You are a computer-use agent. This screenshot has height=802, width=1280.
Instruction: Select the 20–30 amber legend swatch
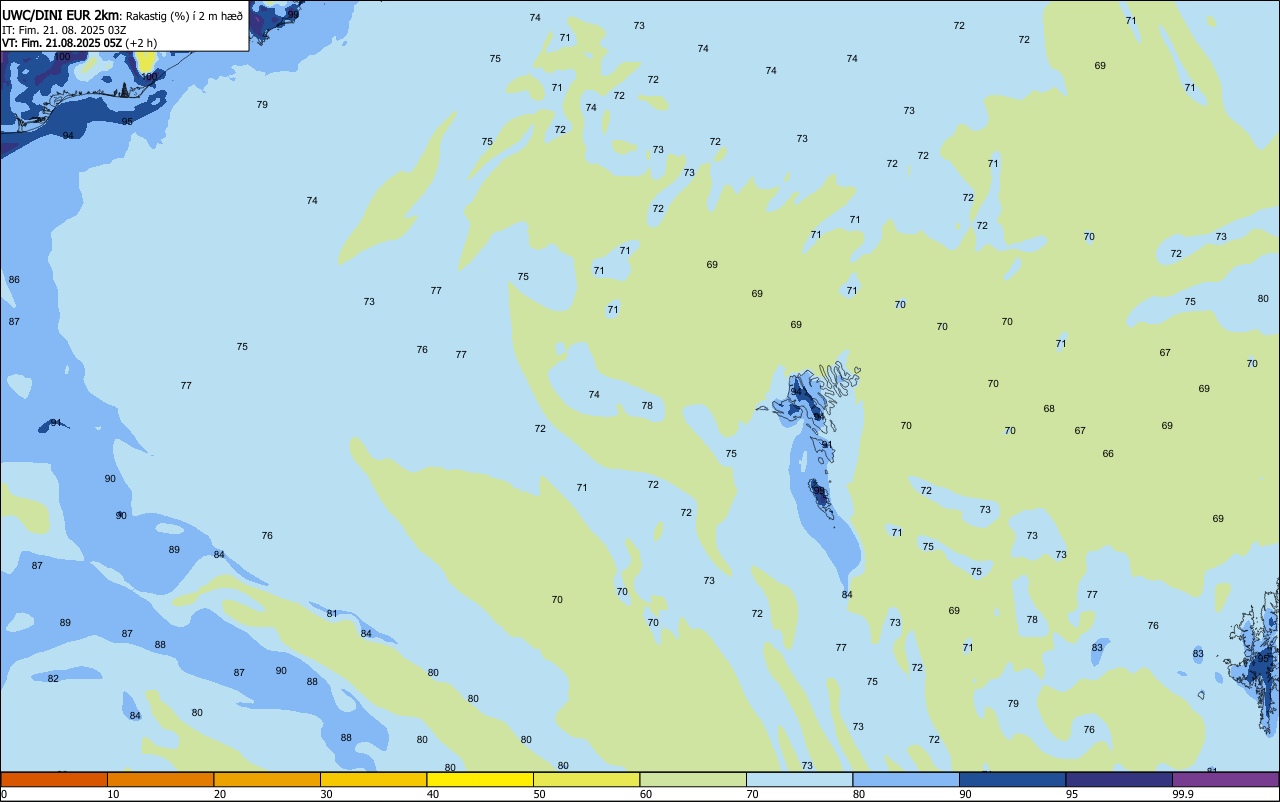point(267,779)
